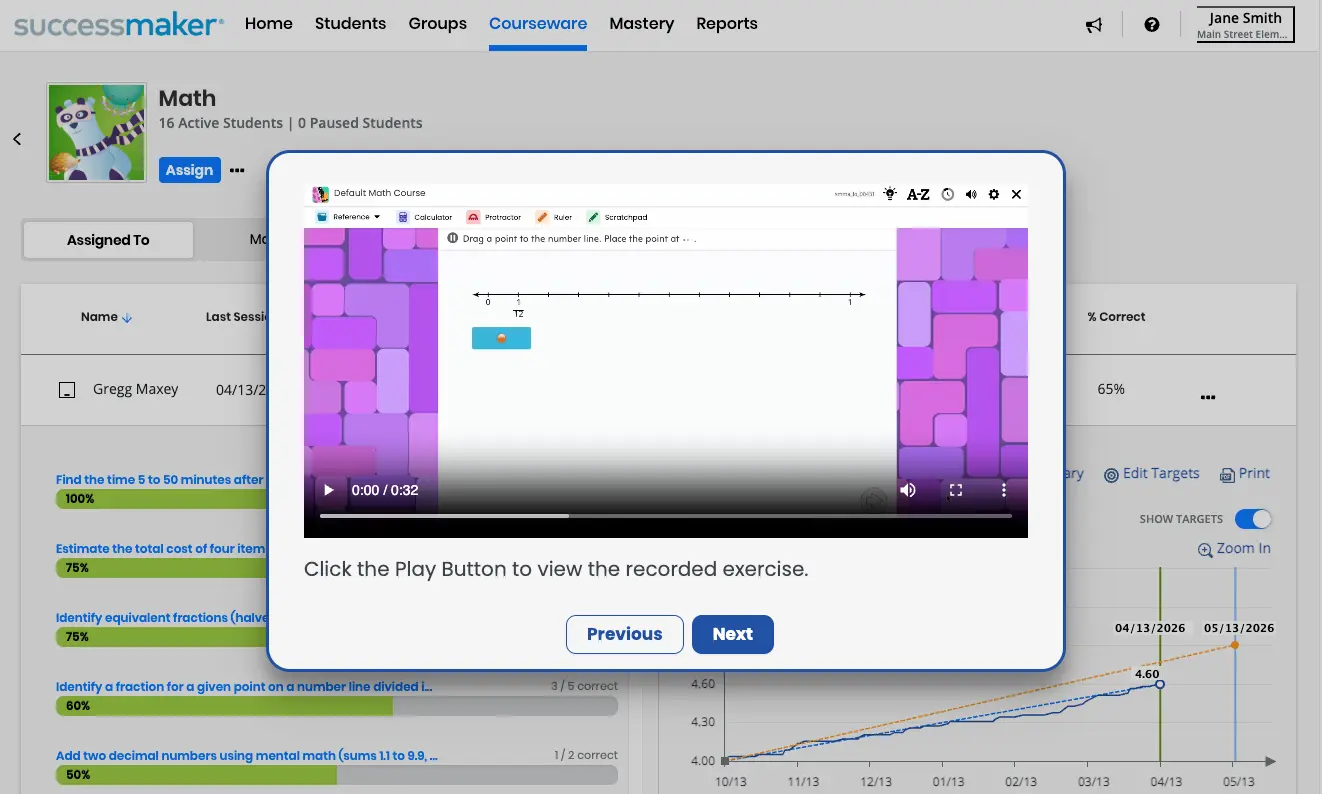Open the gear settings icon in the exercise
The image size is (1322, 794).
[x=994, y=194]
